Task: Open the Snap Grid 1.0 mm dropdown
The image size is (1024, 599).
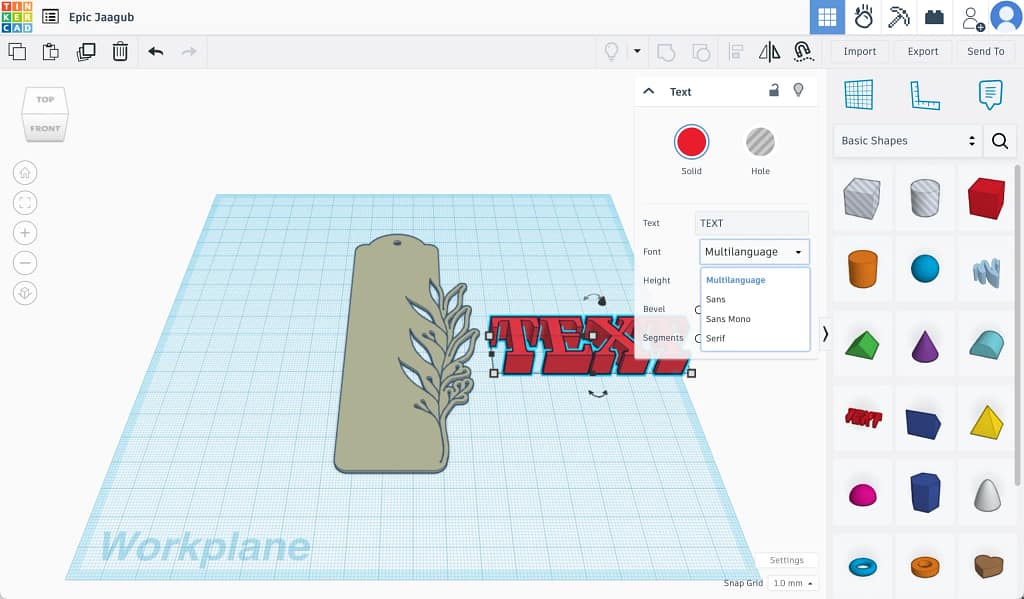Action: tap(792, 583)
